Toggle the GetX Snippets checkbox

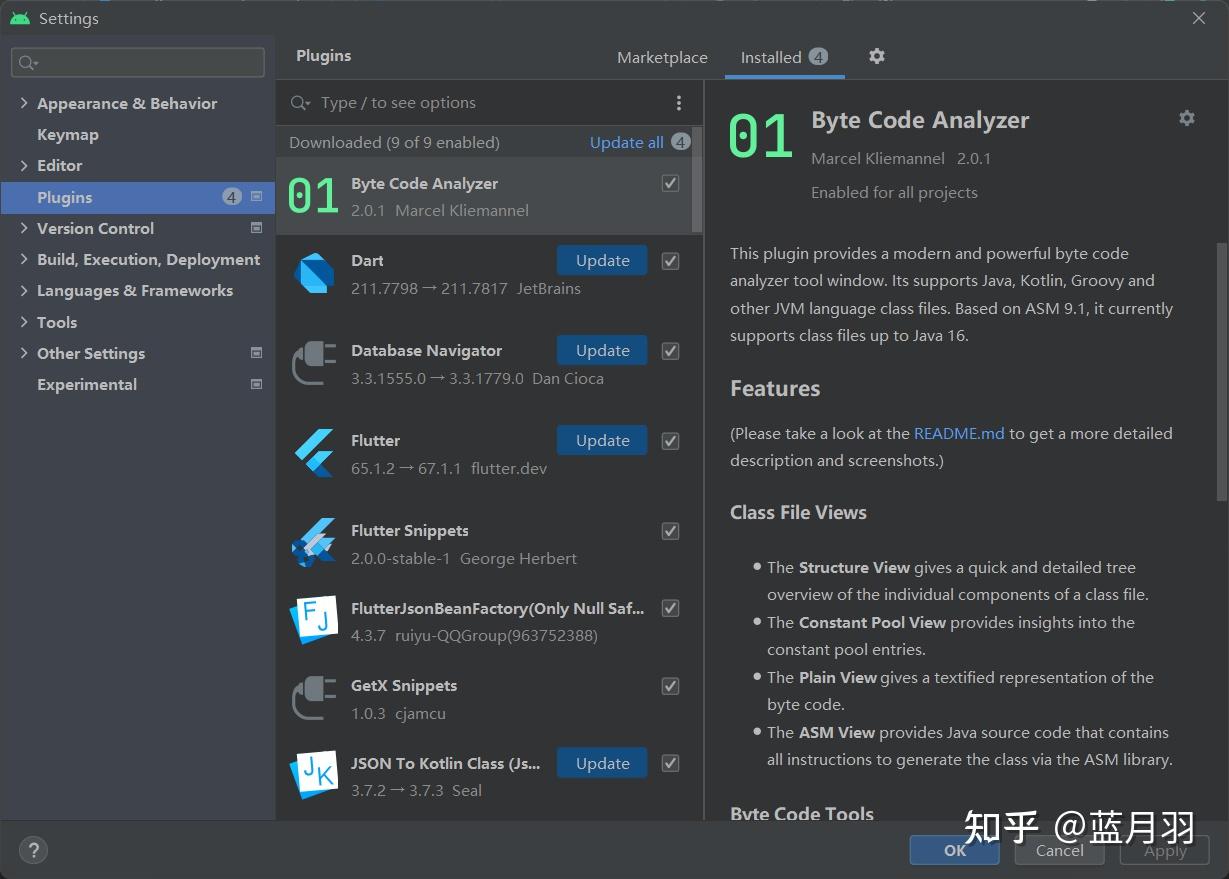tap(670, 686)
